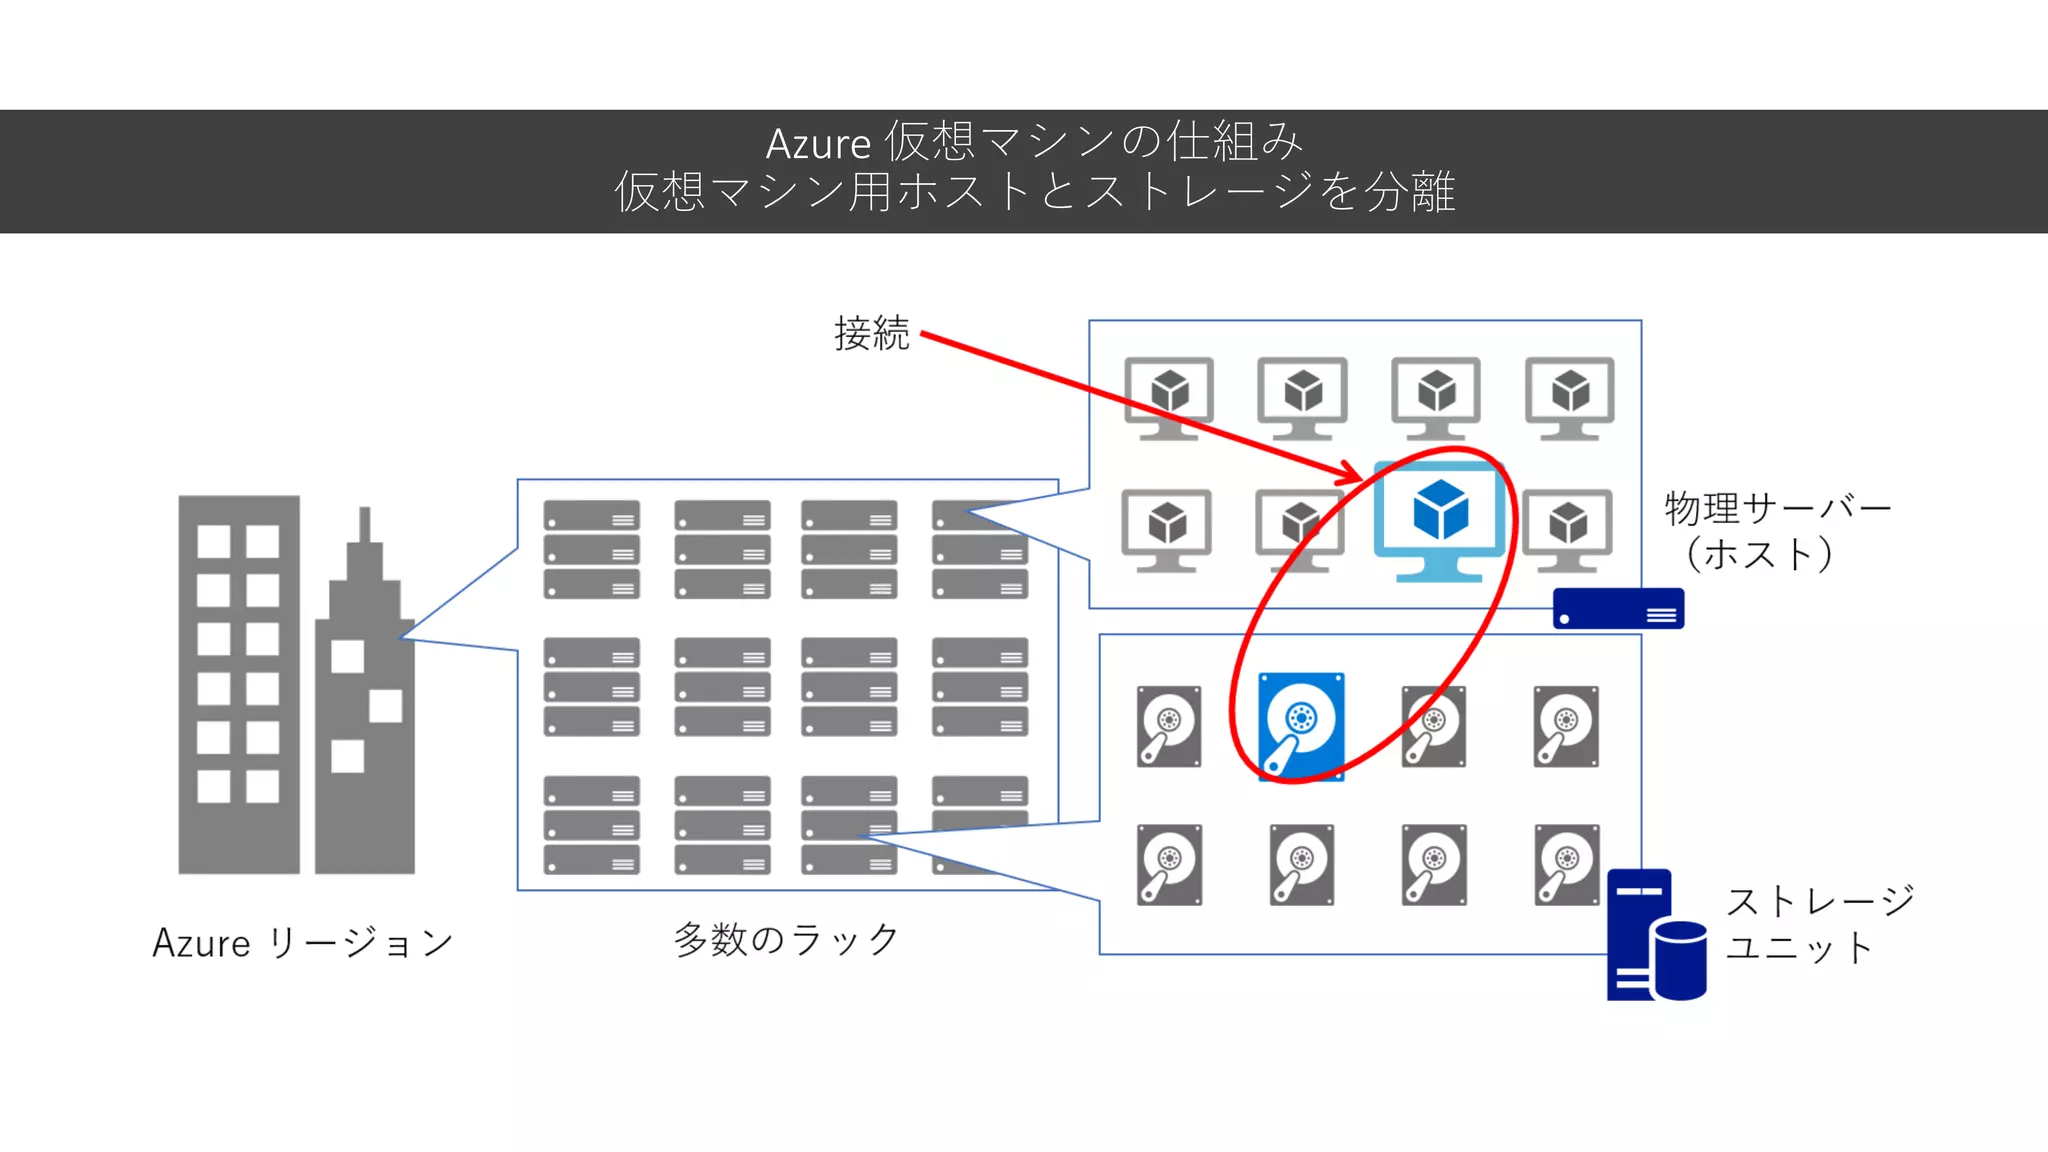Click gray disk beside storage unit icon
The height and width of the screenshot is (1152, 2048).
click(x=1567, y=865)
